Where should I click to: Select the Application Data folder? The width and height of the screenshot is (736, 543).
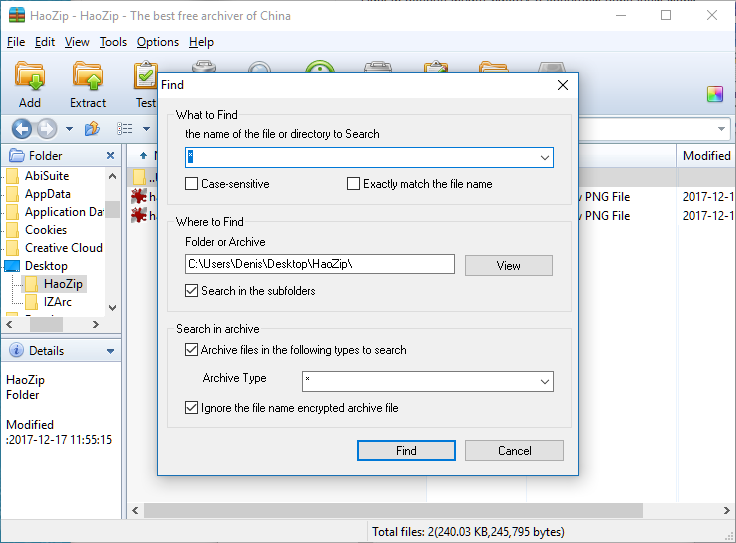pyautogui.click(x=64, y=212)
